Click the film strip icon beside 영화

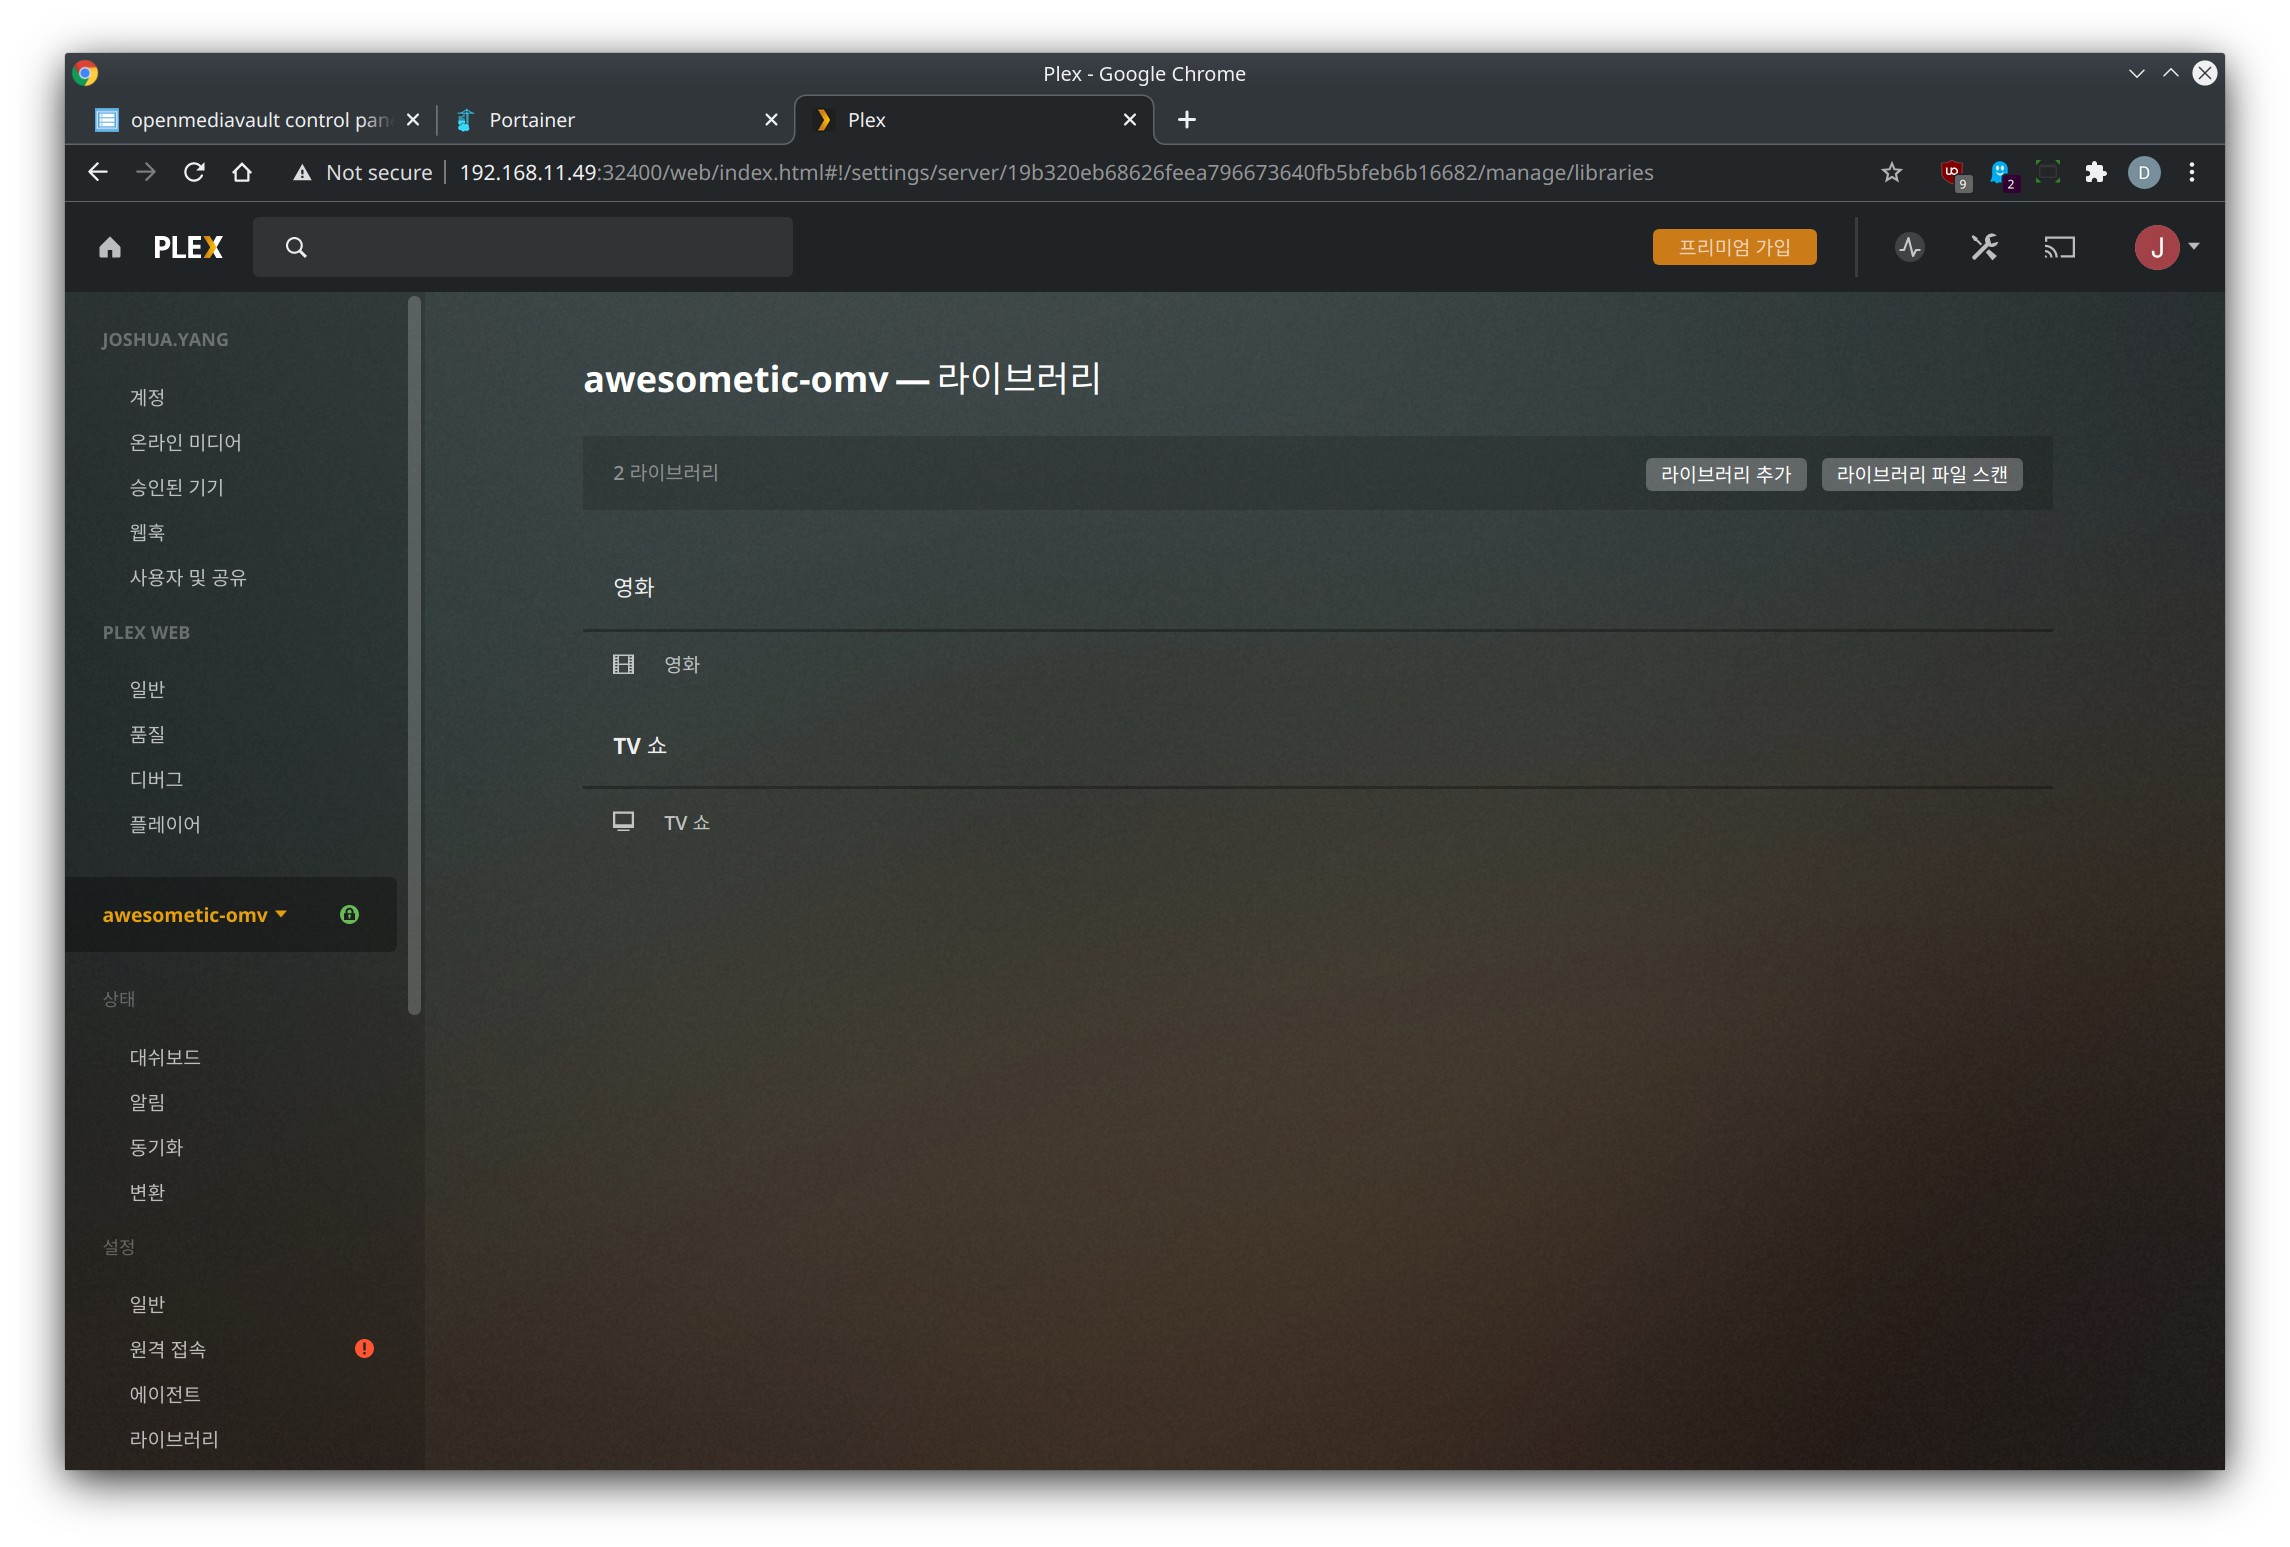[x=623, y=664]
